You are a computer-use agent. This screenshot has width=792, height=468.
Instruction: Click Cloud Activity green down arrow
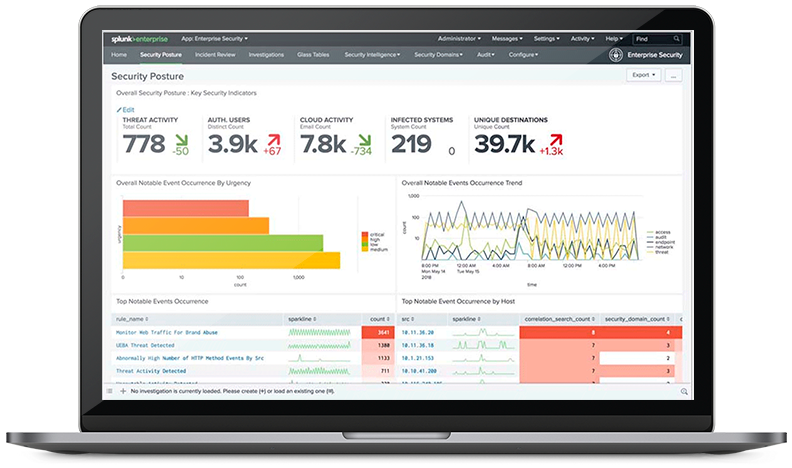click(365, 140)
